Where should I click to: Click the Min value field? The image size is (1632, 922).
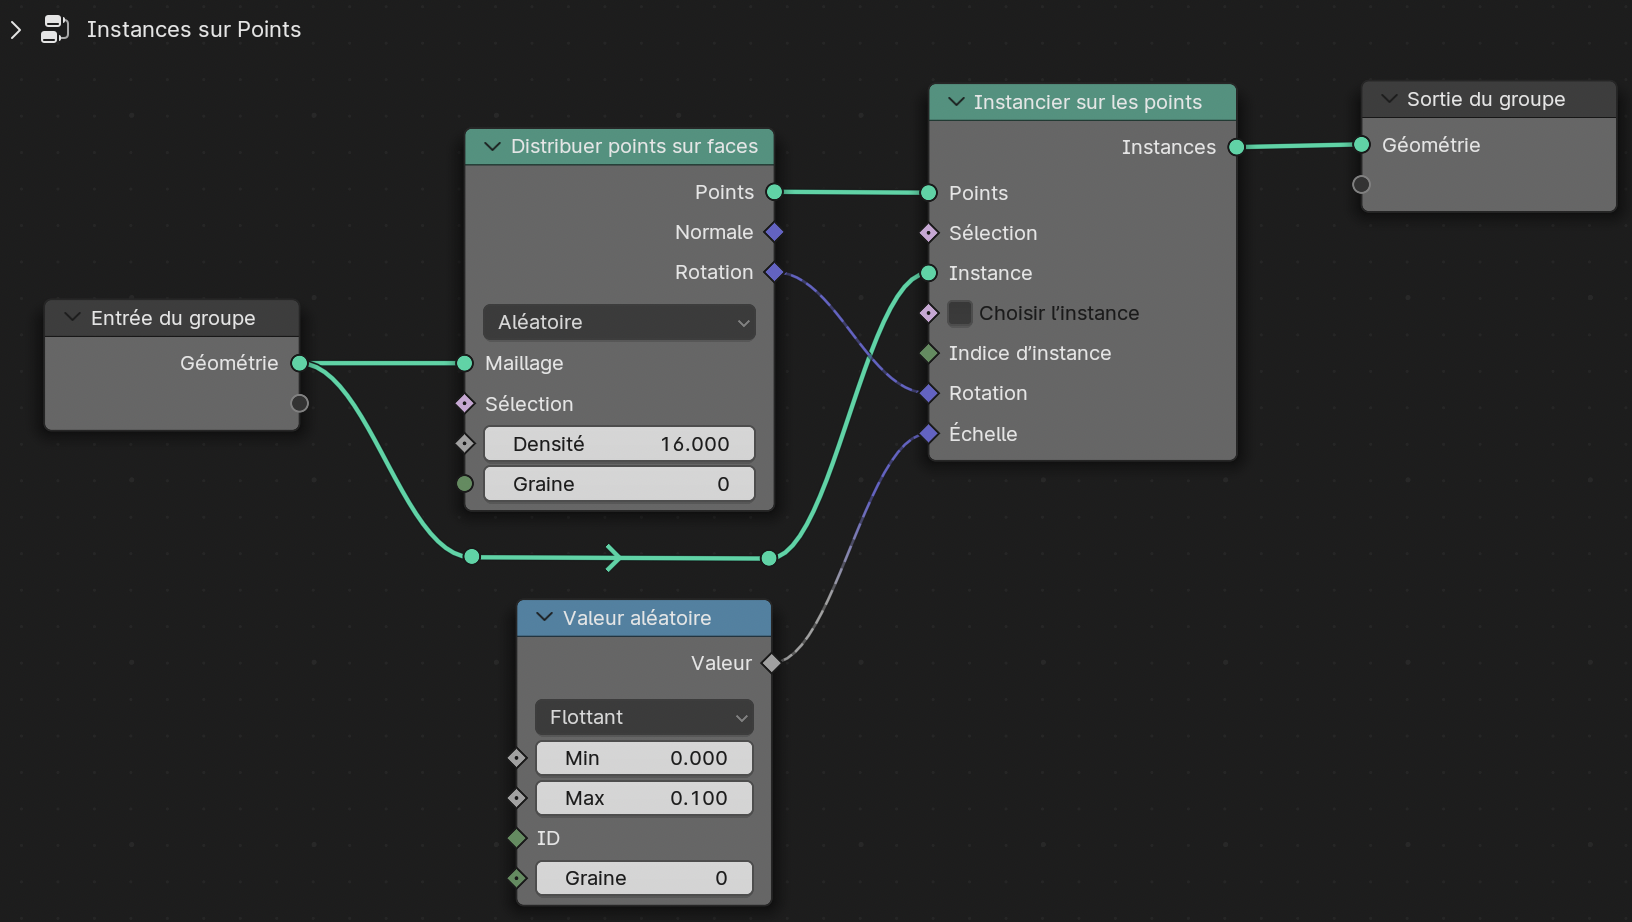644,758
